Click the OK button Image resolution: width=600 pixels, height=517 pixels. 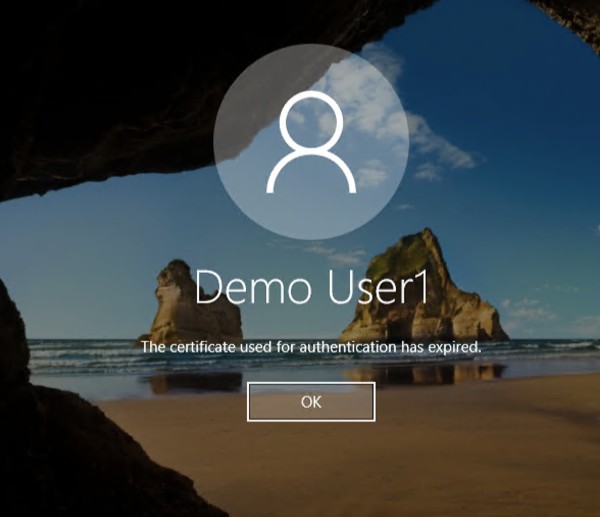pyautogui.click(x=311, y=402)
